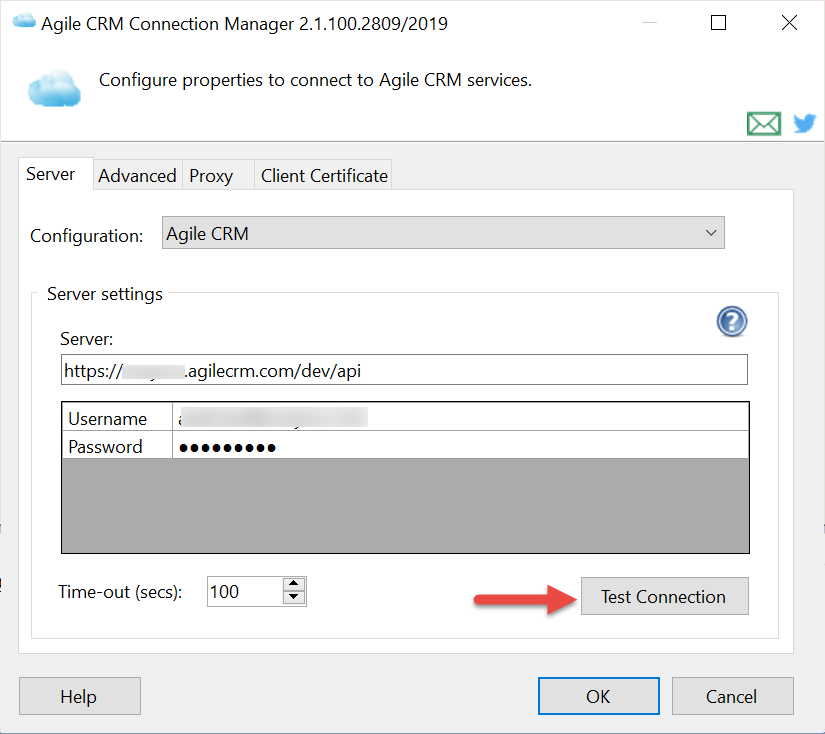The height and width of the screenshot is (734, 825).
Task: Open the Client Certificate tab
Action: pyautogui.click(x=324, y=176)
